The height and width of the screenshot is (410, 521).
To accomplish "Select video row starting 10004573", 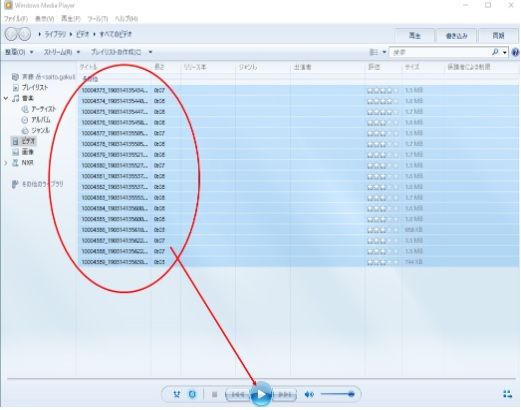I will 298,90.
